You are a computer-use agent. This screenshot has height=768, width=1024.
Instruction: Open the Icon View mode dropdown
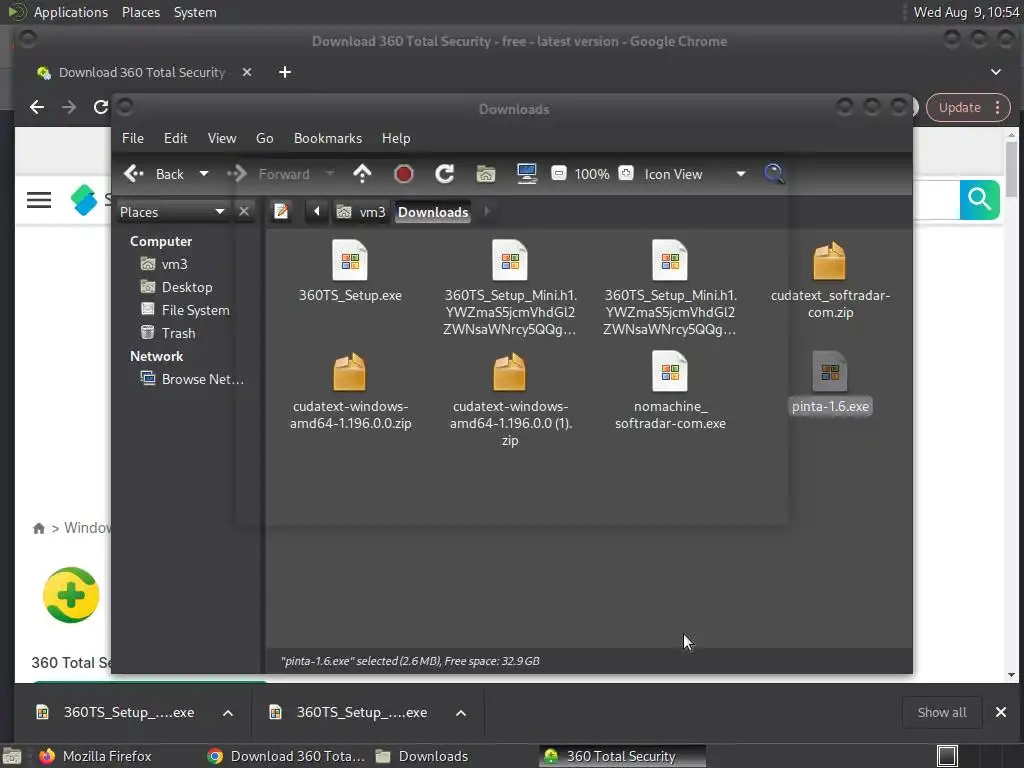point(694,174)
